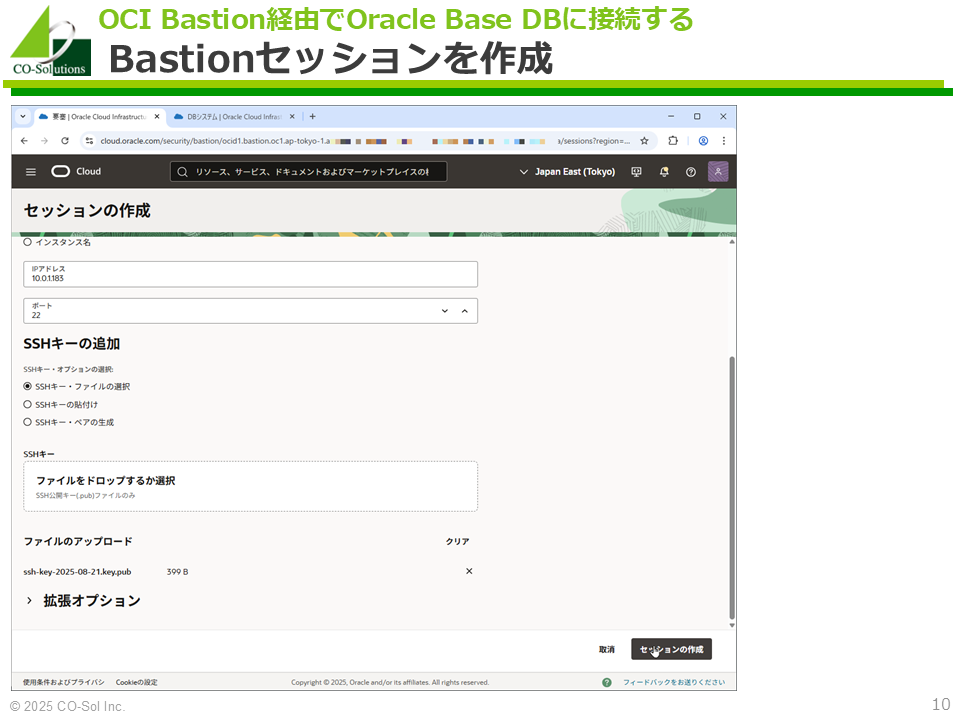Select SSHキー・ペアの生成 option
Screen dimensions: 960x720
tap(28, 422)
